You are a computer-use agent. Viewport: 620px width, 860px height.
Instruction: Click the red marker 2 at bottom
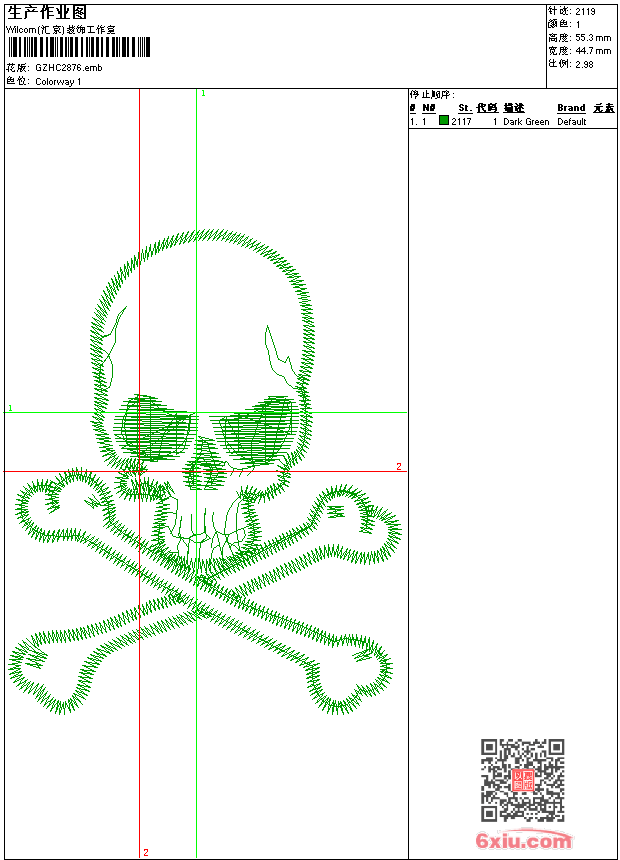coord(146,852)
